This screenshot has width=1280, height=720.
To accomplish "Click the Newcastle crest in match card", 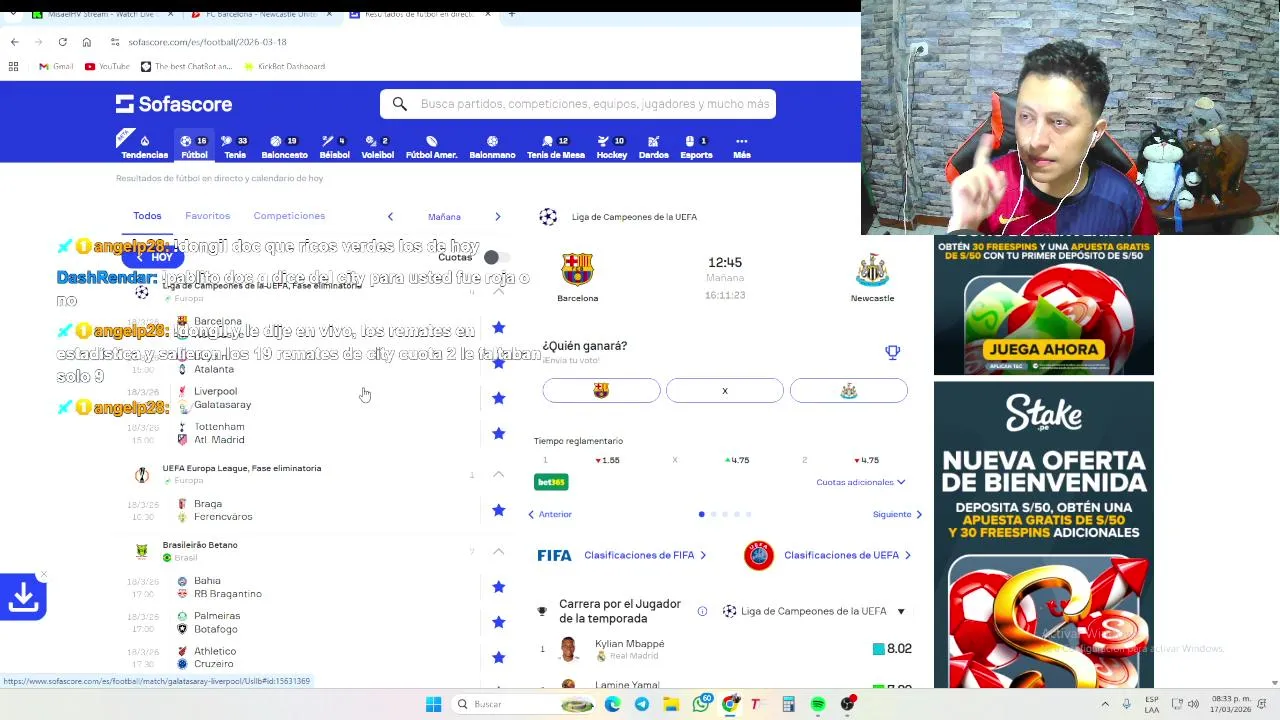I will [x=872, y=270].
